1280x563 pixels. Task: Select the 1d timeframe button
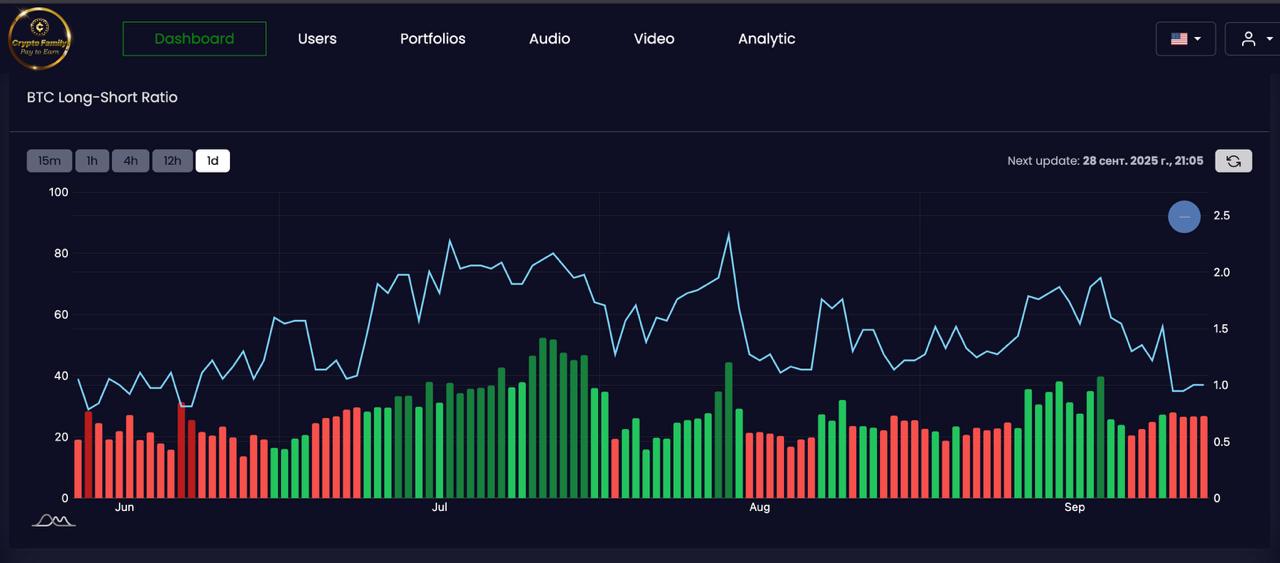tap(212, 161)
